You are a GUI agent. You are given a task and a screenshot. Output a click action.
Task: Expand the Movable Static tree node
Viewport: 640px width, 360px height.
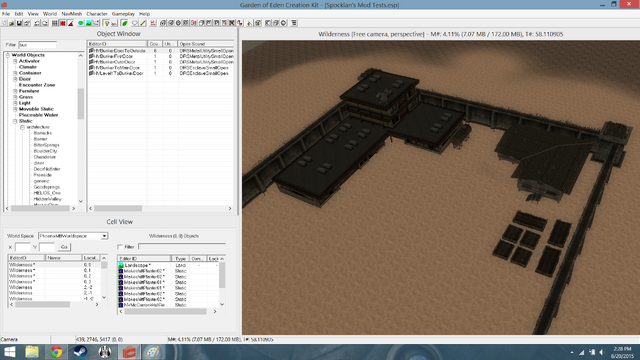click(15, 109)
